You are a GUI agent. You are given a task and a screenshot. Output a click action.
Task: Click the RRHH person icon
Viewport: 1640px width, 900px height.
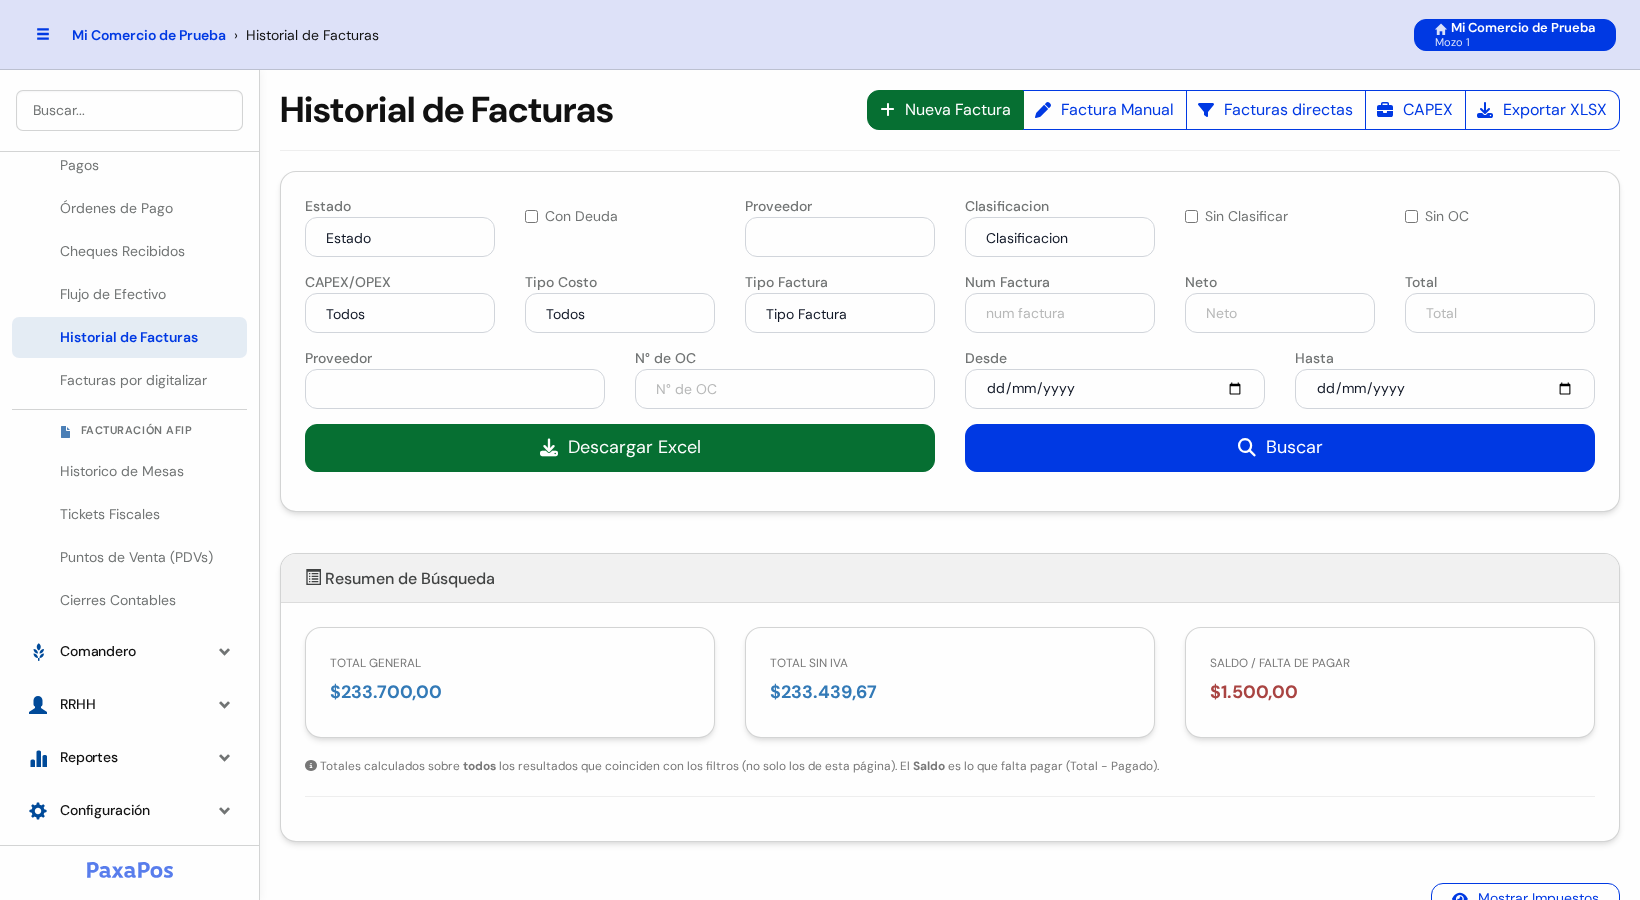(x=38, y=705)
